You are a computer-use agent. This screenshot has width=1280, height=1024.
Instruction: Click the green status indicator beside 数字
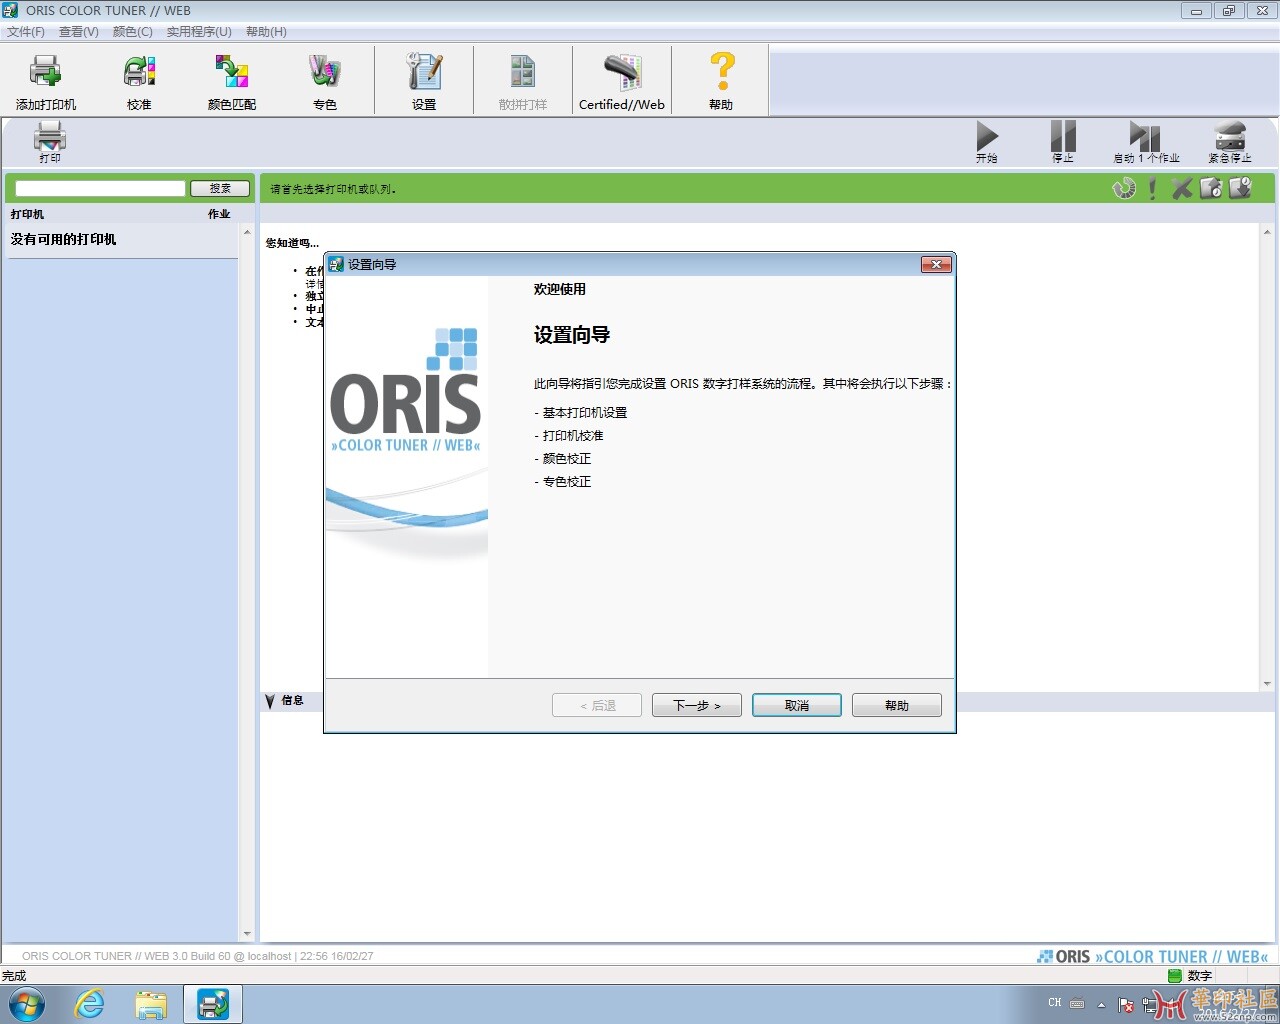[1175, 975]
